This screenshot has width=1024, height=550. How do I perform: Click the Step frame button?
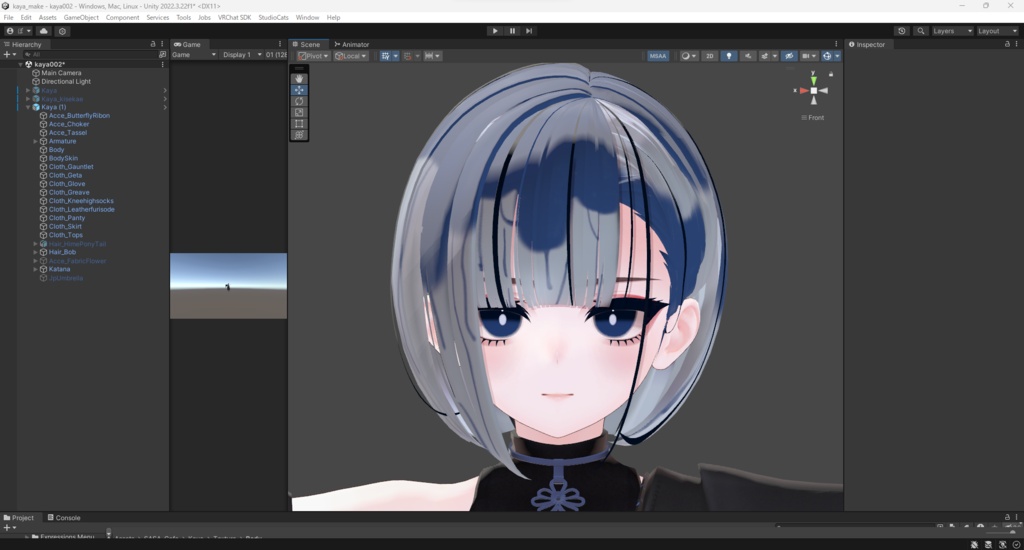[529, 31]
